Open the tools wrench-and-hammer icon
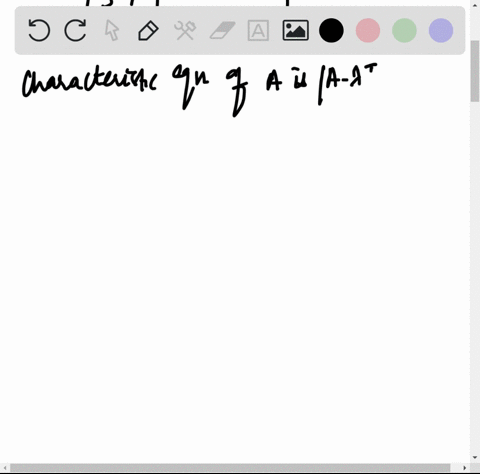 (x=185, y=30)
